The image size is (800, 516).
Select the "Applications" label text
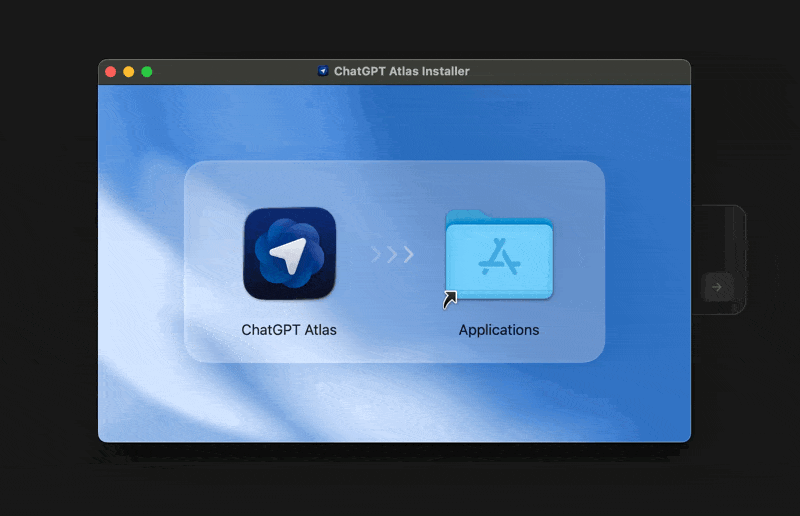pos(499,330)
